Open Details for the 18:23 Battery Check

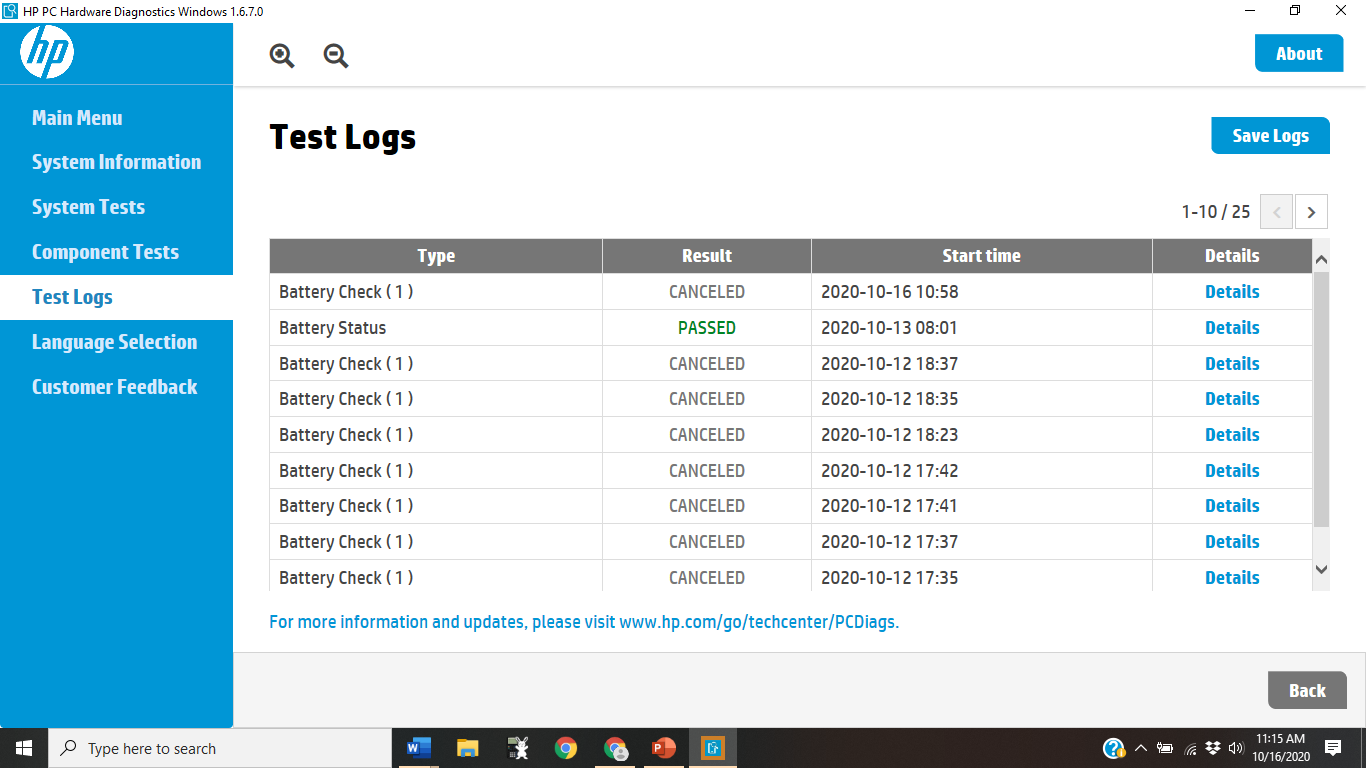tap(1232, 435)
